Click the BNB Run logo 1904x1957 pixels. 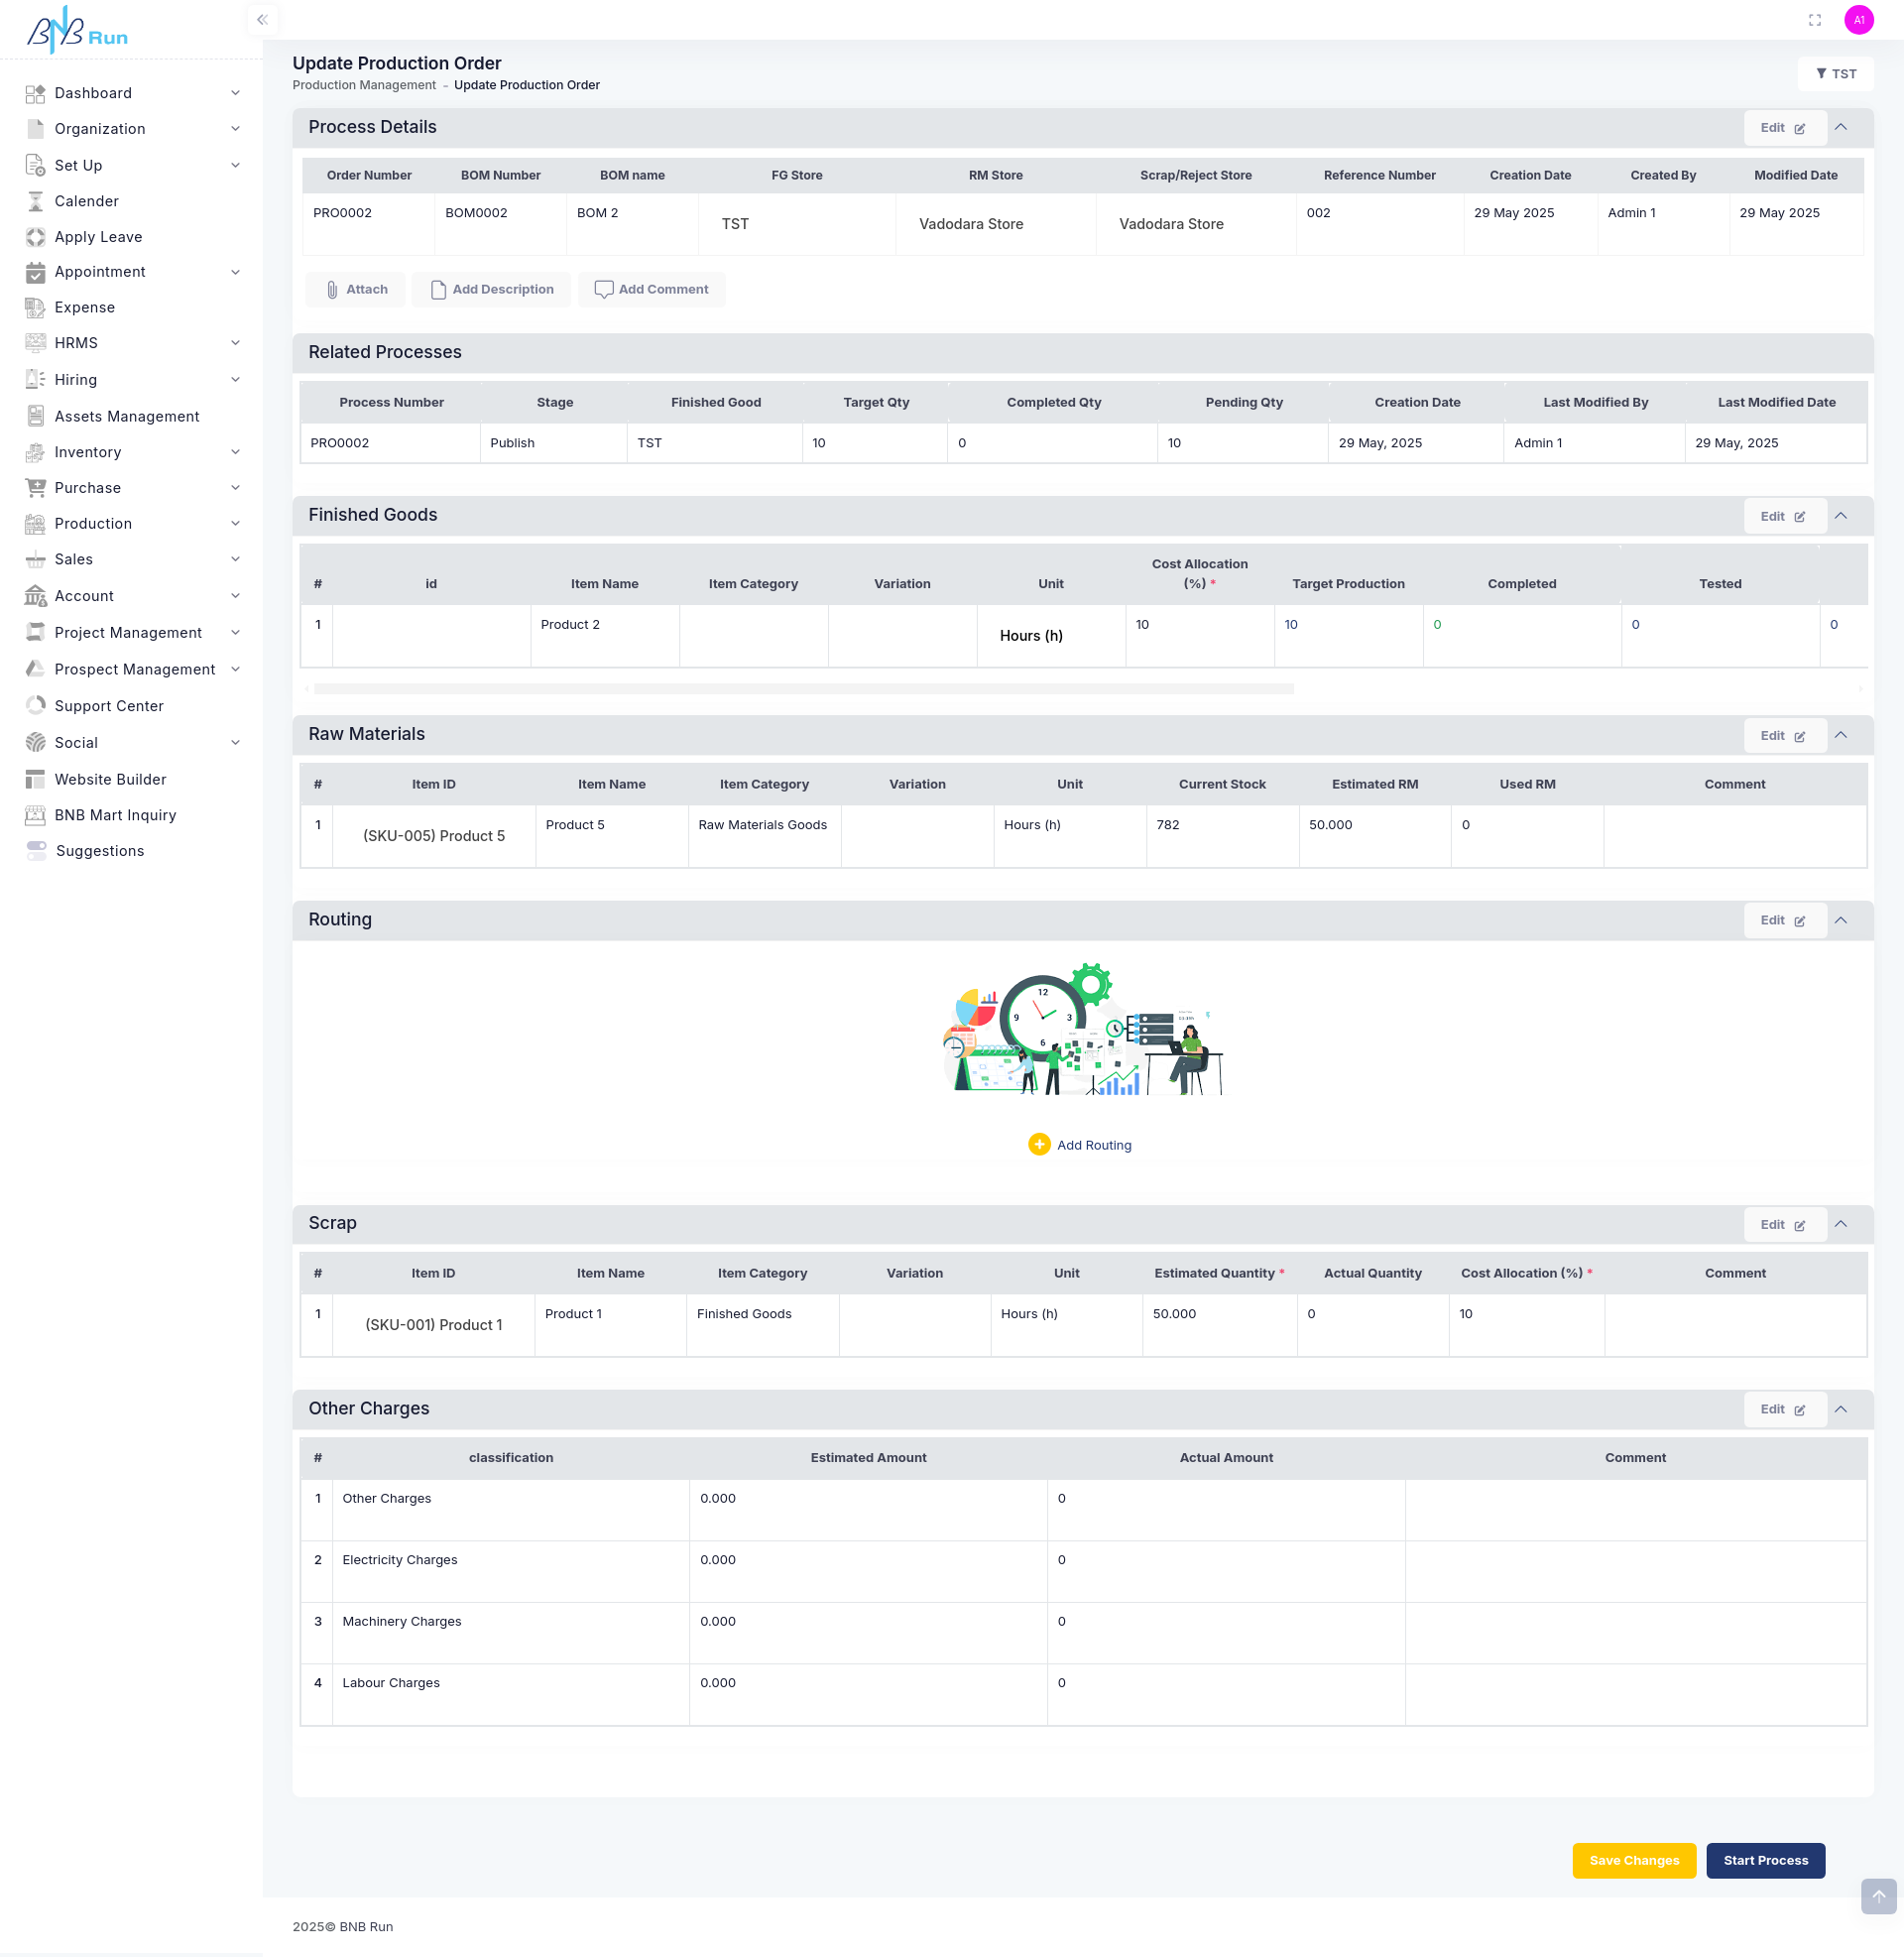[77, 30]
